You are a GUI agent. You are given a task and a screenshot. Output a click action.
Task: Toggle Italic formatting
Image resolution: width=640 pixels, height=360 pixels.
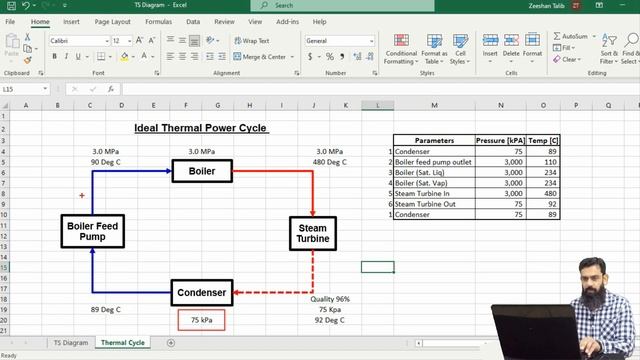point(66,56)
